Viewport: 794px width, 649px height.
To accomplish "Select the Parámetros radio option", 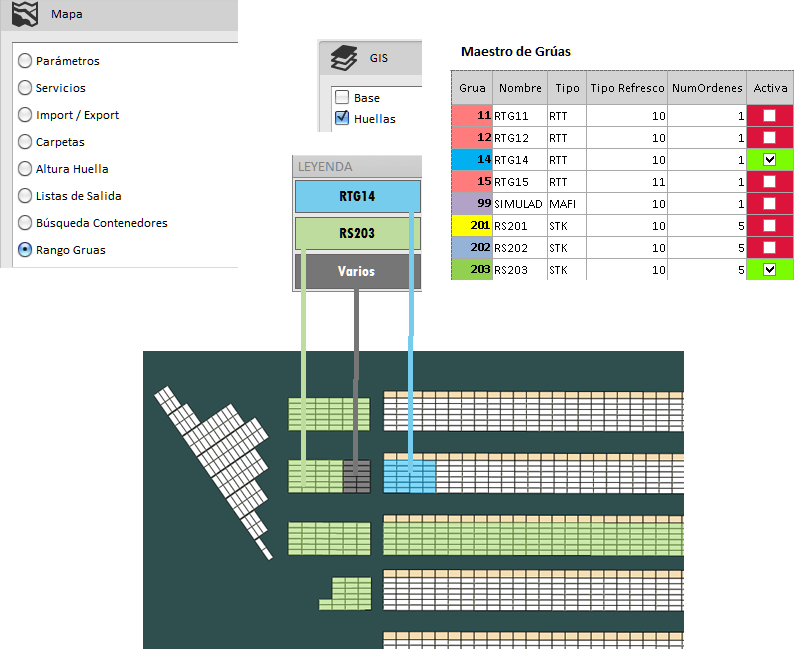I will point(25,61).
